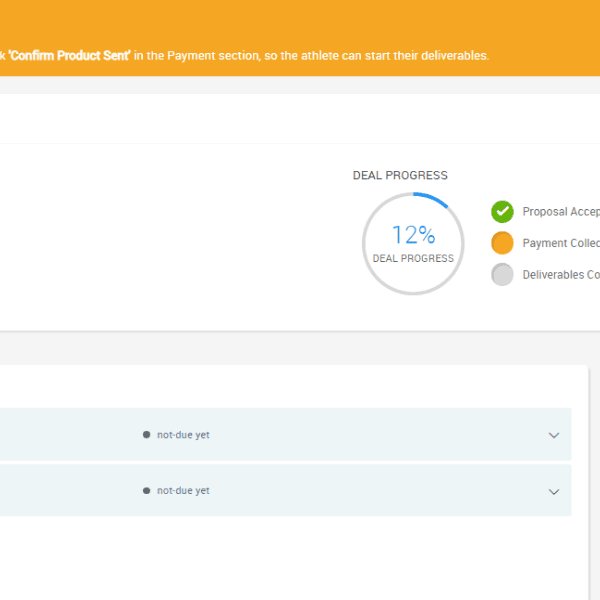Click the bold 'Confirm Product Sent' banner text
The image size is (600, 600).
[x=69, y=55]
